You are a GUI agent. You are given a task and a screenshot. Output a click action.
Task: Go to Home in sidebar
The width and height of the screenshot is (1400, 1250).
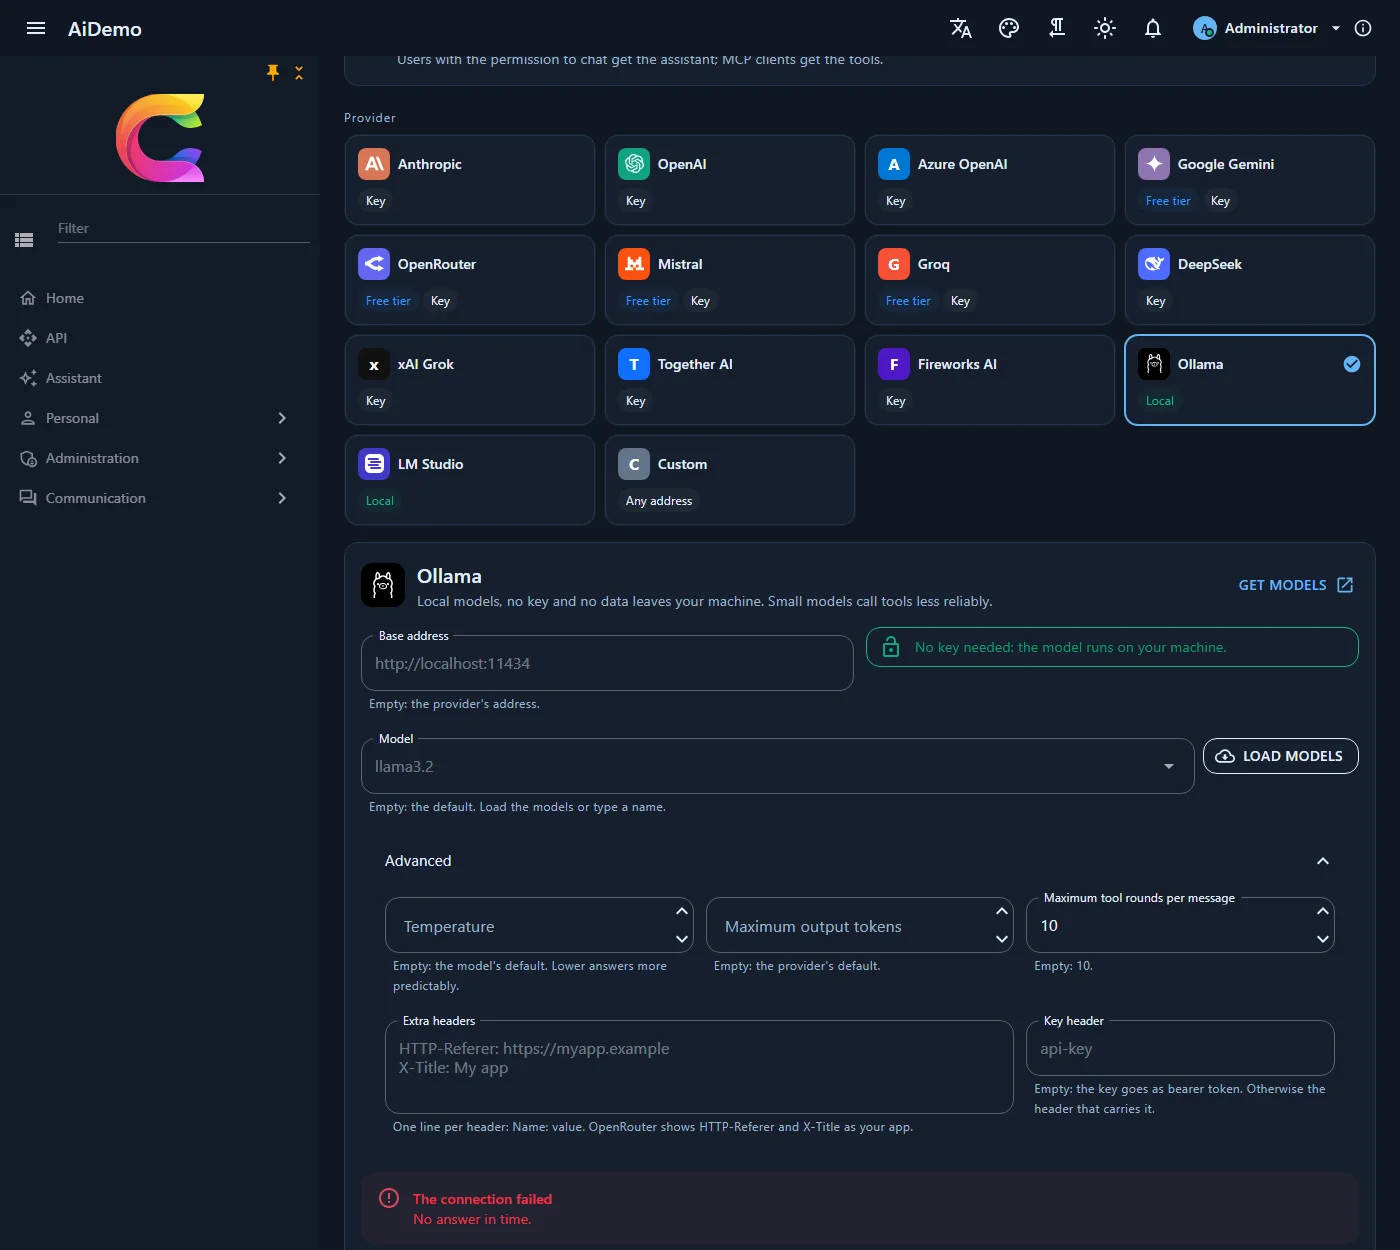(65, 298)
